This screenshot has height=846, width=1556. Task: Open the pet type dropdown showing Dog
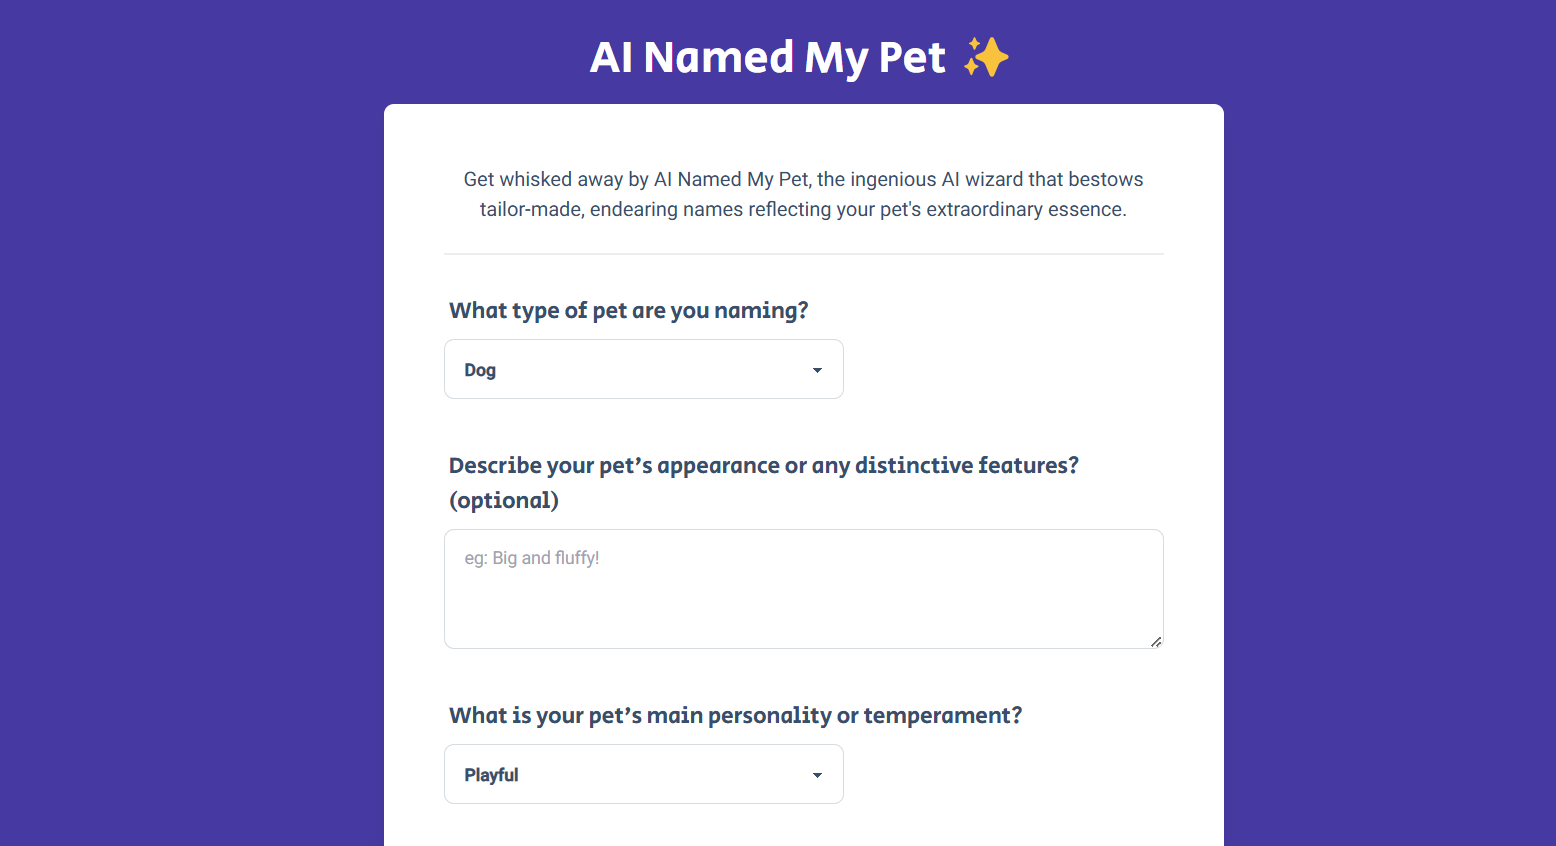[643, 370]
